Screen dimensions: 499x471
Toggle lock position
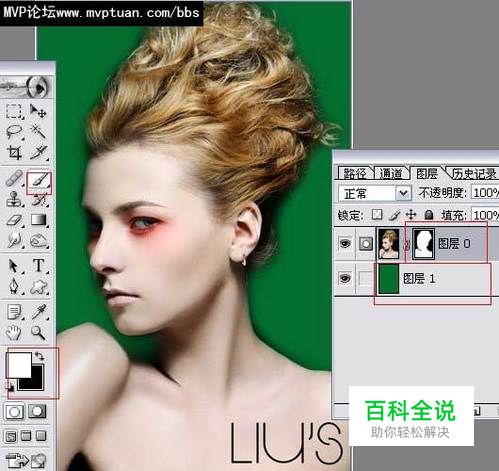click(x=411, y=215)
